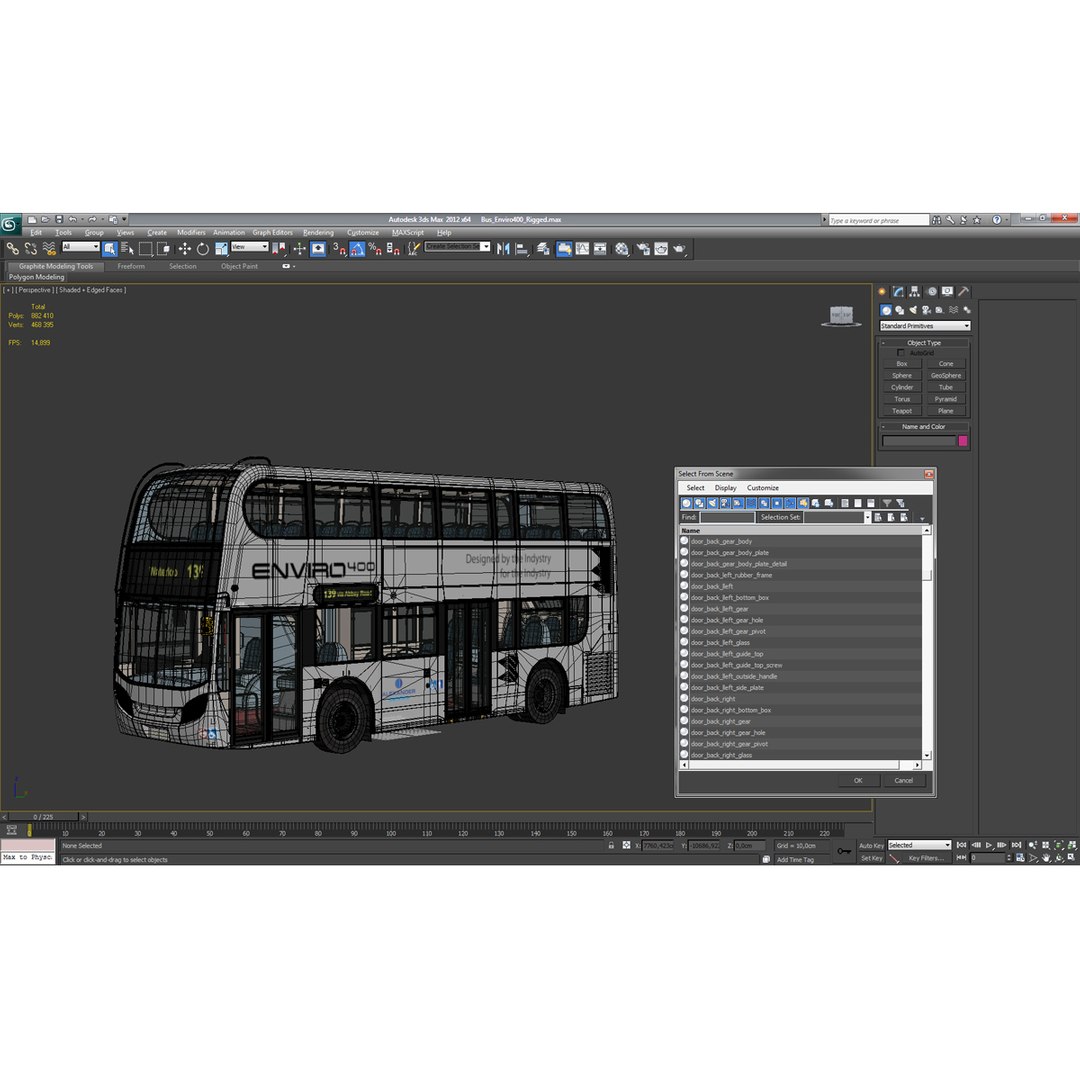The image size is (1080, 1080).
Task: Select the Select and Link tool
Action: [x=12, y=249]
